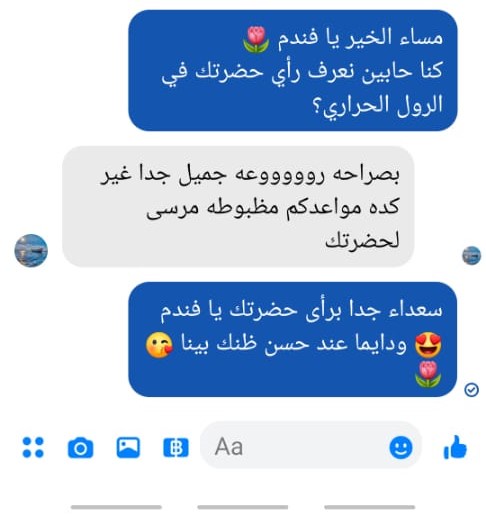The width and height of the screenshot is (486, 515).
Task: Focus the Aa message input field
Action: point(311,446)
